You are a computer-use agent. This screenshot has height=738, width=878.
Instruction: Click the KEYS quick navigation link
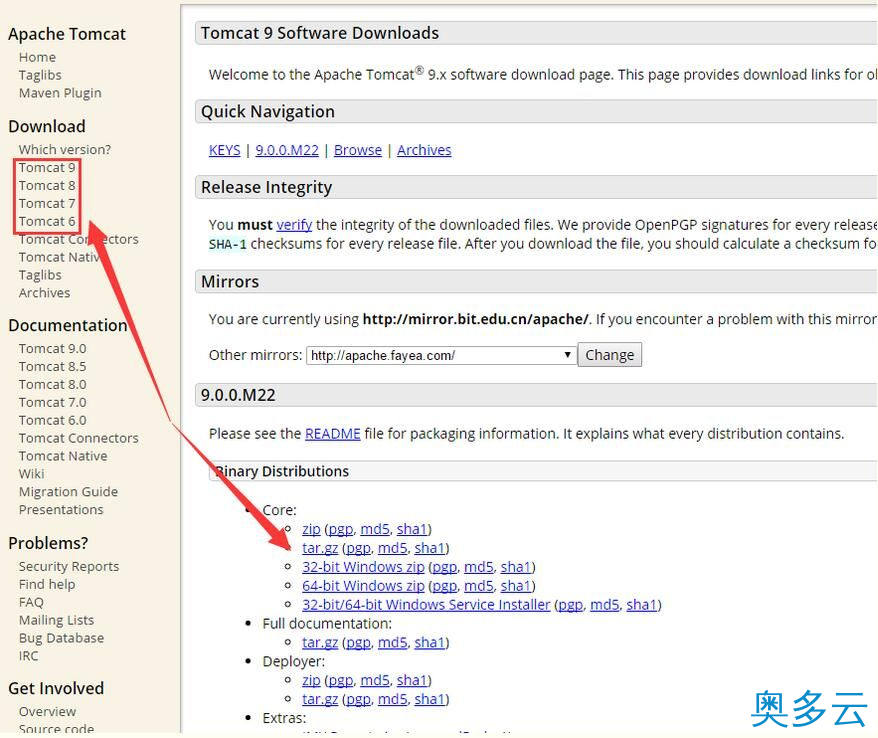coord(225,150)
